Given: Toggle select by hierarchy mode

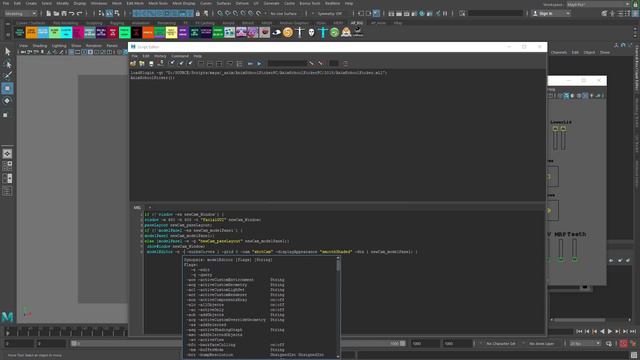Looking at the screenshot, I should 101,13.
